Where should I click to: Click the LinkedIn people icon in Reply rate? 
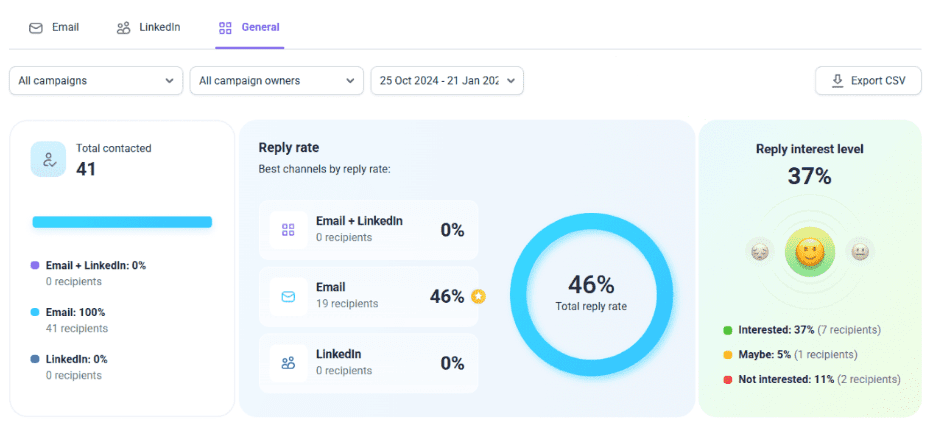(x=288, y=363)
